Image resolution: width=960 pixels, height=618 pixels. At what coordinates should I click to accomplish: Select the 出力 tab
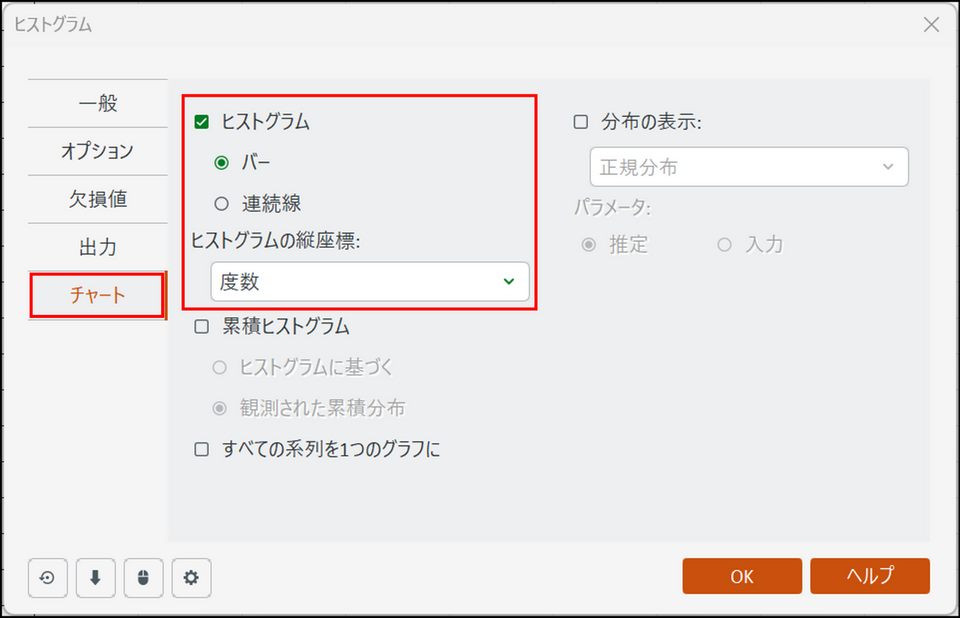pos(97,247)
